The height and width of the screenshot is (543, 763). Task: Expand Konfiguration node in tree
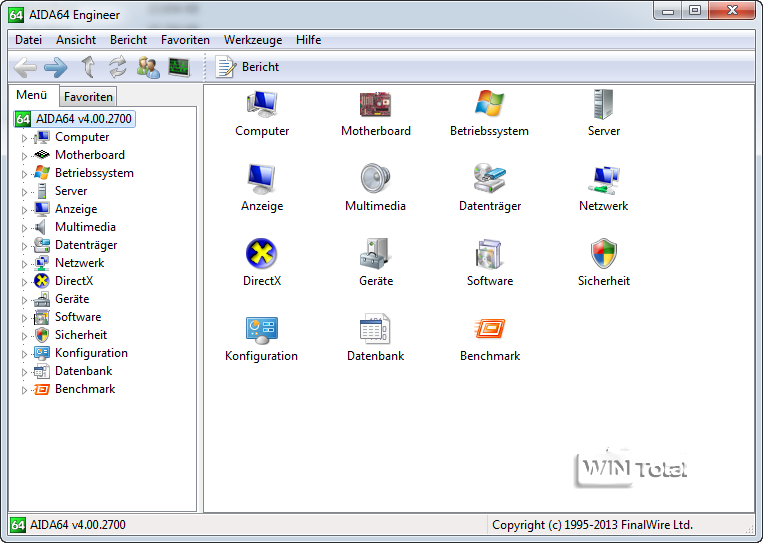click(x=24, y=354)
